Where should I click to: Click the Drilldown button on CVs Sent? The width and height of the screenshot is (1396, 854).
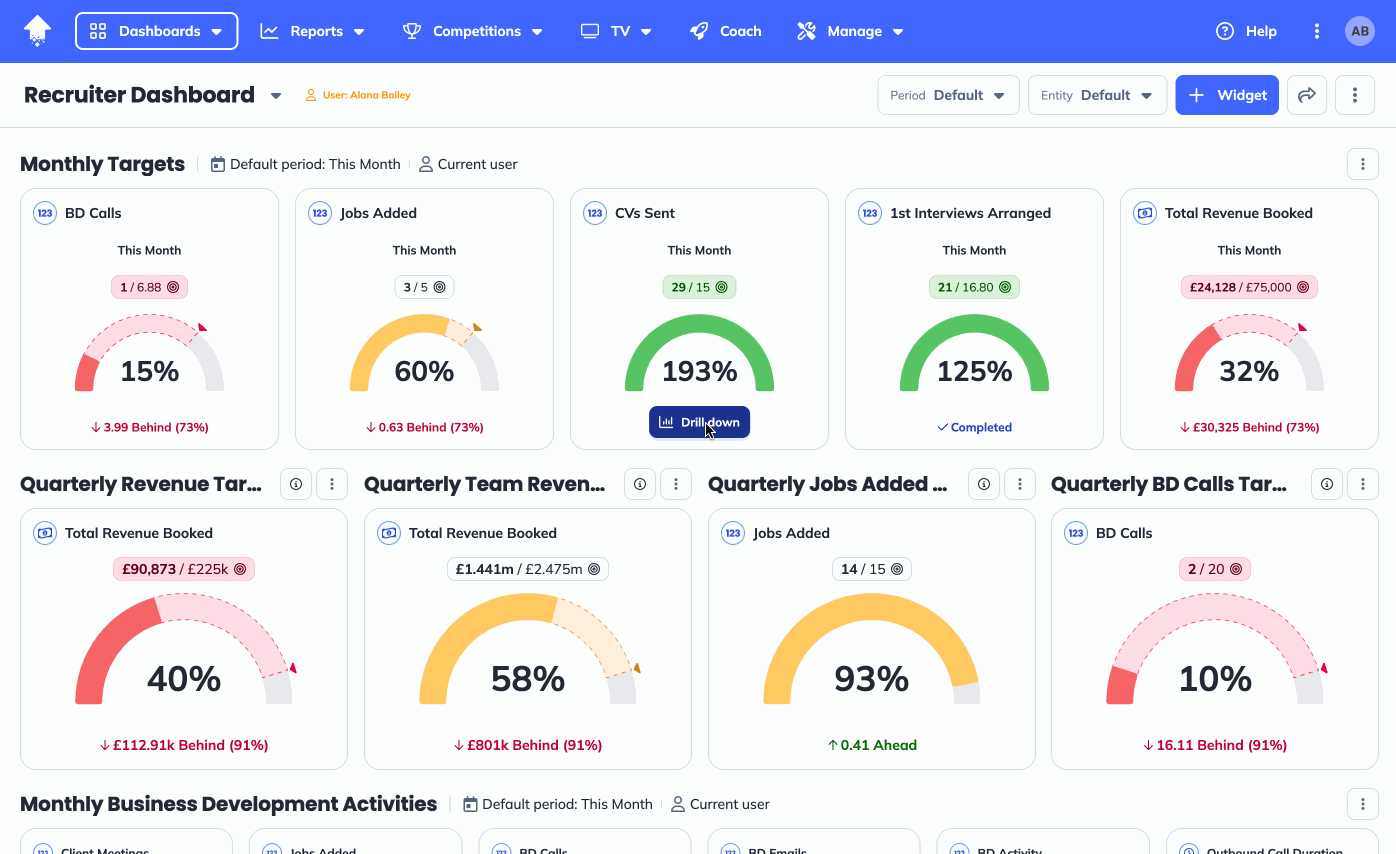[x=699, y=422]
